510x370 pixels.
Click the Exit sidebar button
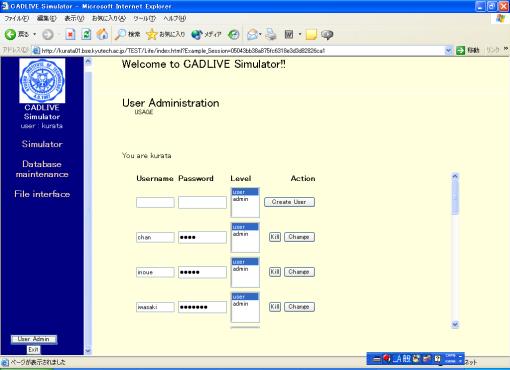(33, 349)
